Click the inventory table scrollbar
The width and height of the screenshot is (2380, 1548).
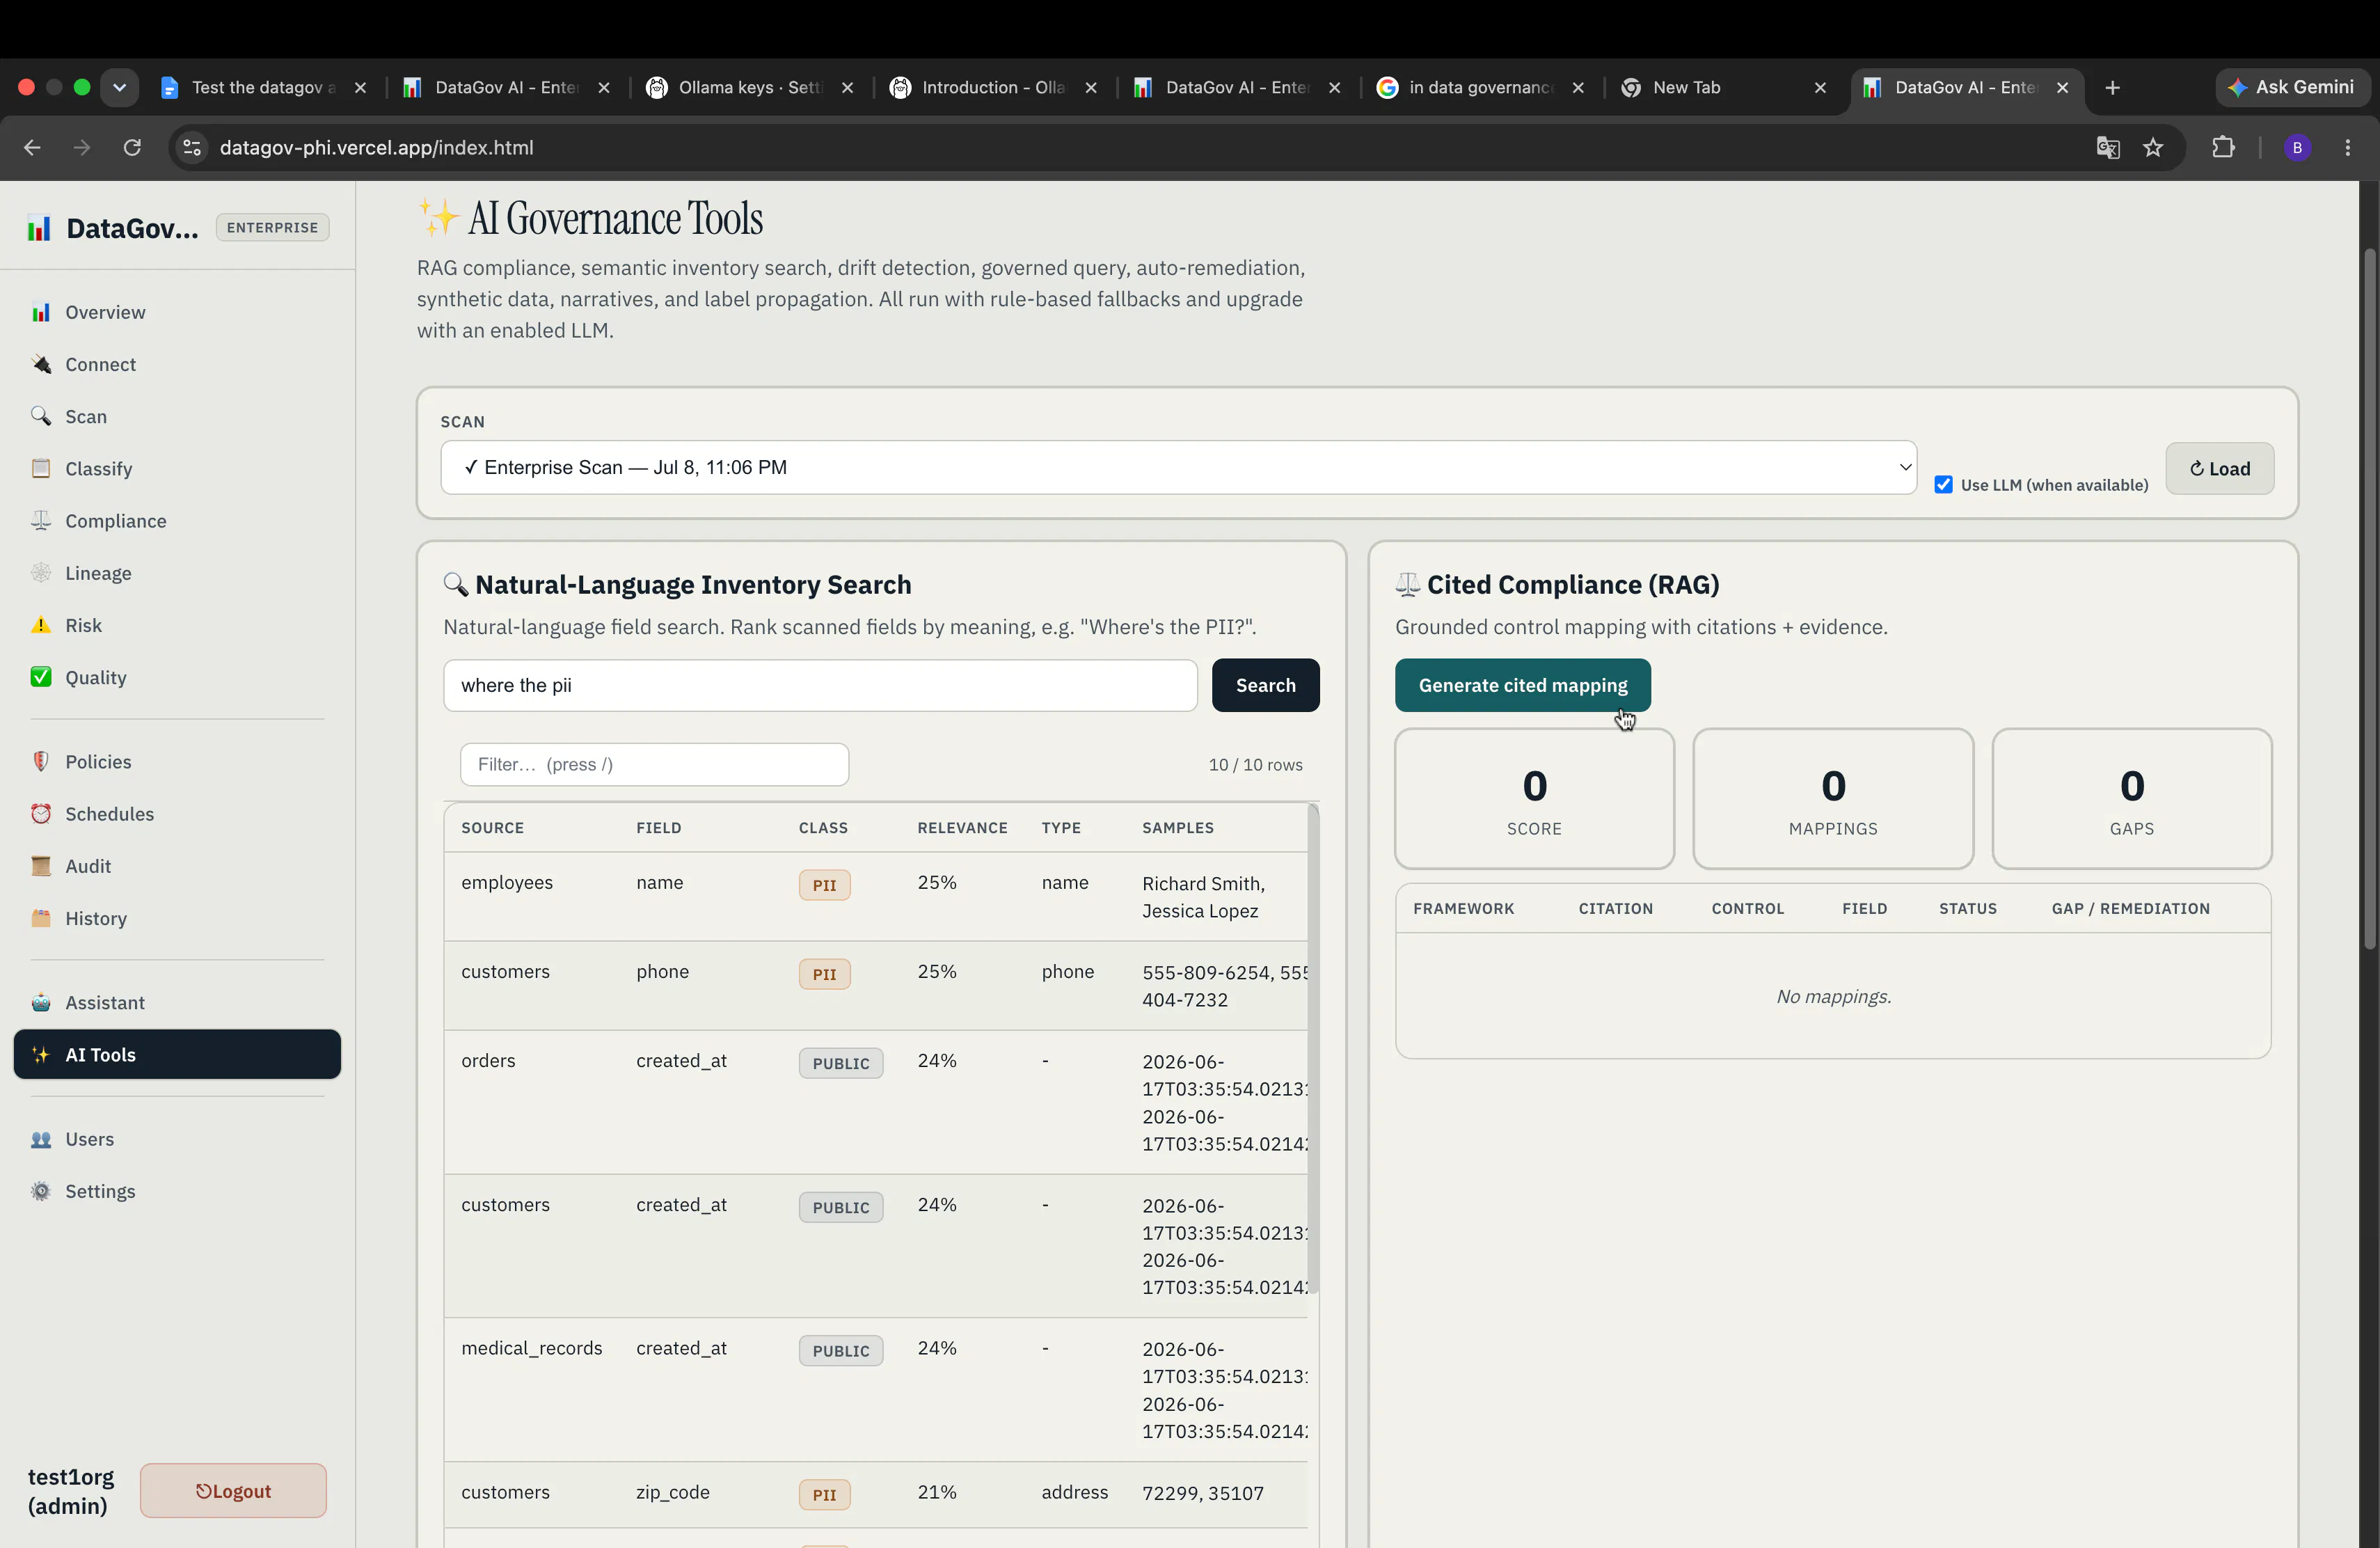1313,1049
